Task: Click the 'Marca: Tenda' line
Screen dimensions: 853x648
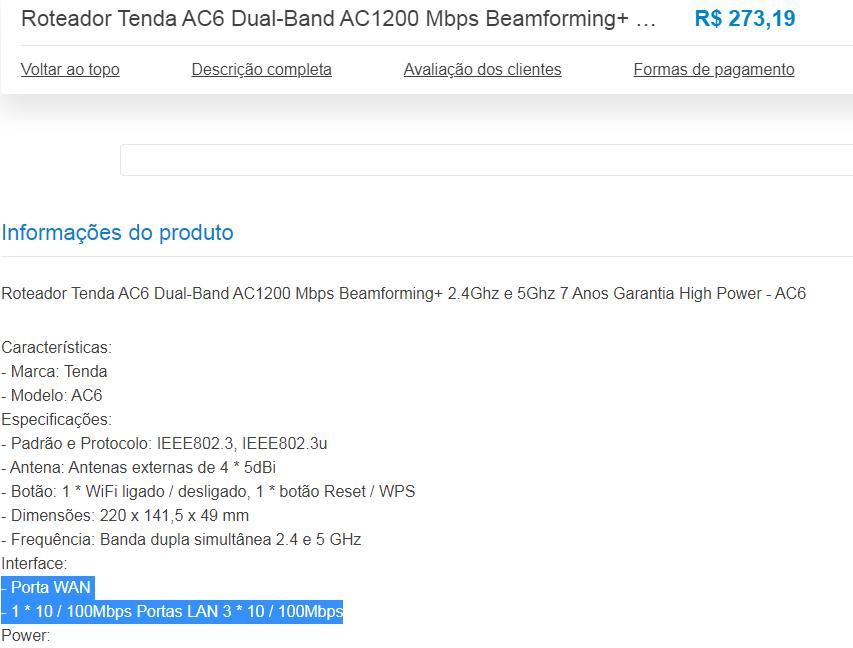Action: pos(54,372)
